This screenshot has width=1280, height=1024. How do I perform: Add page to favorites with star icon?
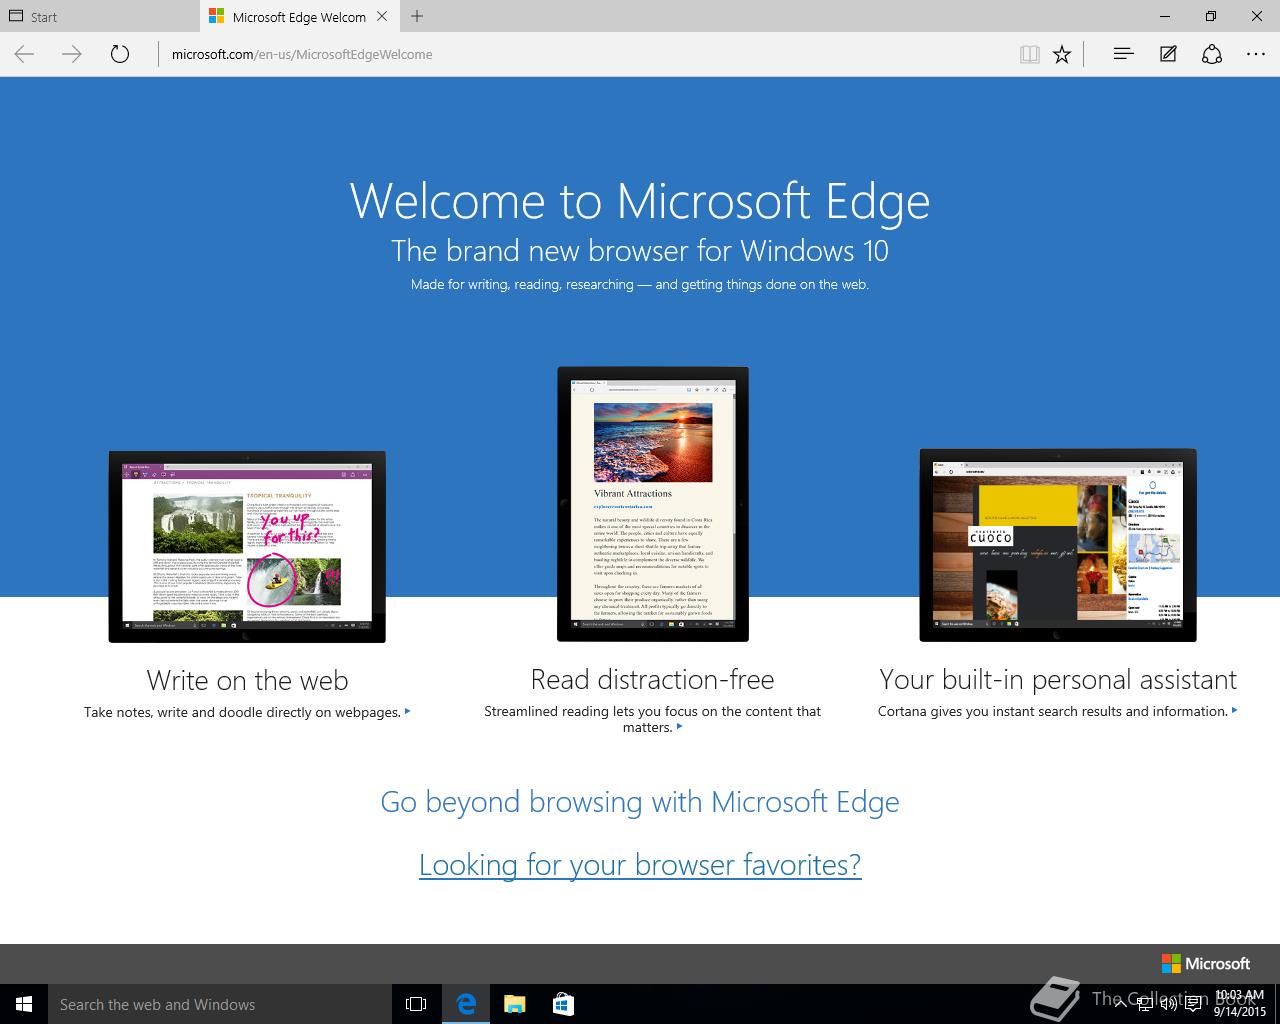pos(1062,55)
